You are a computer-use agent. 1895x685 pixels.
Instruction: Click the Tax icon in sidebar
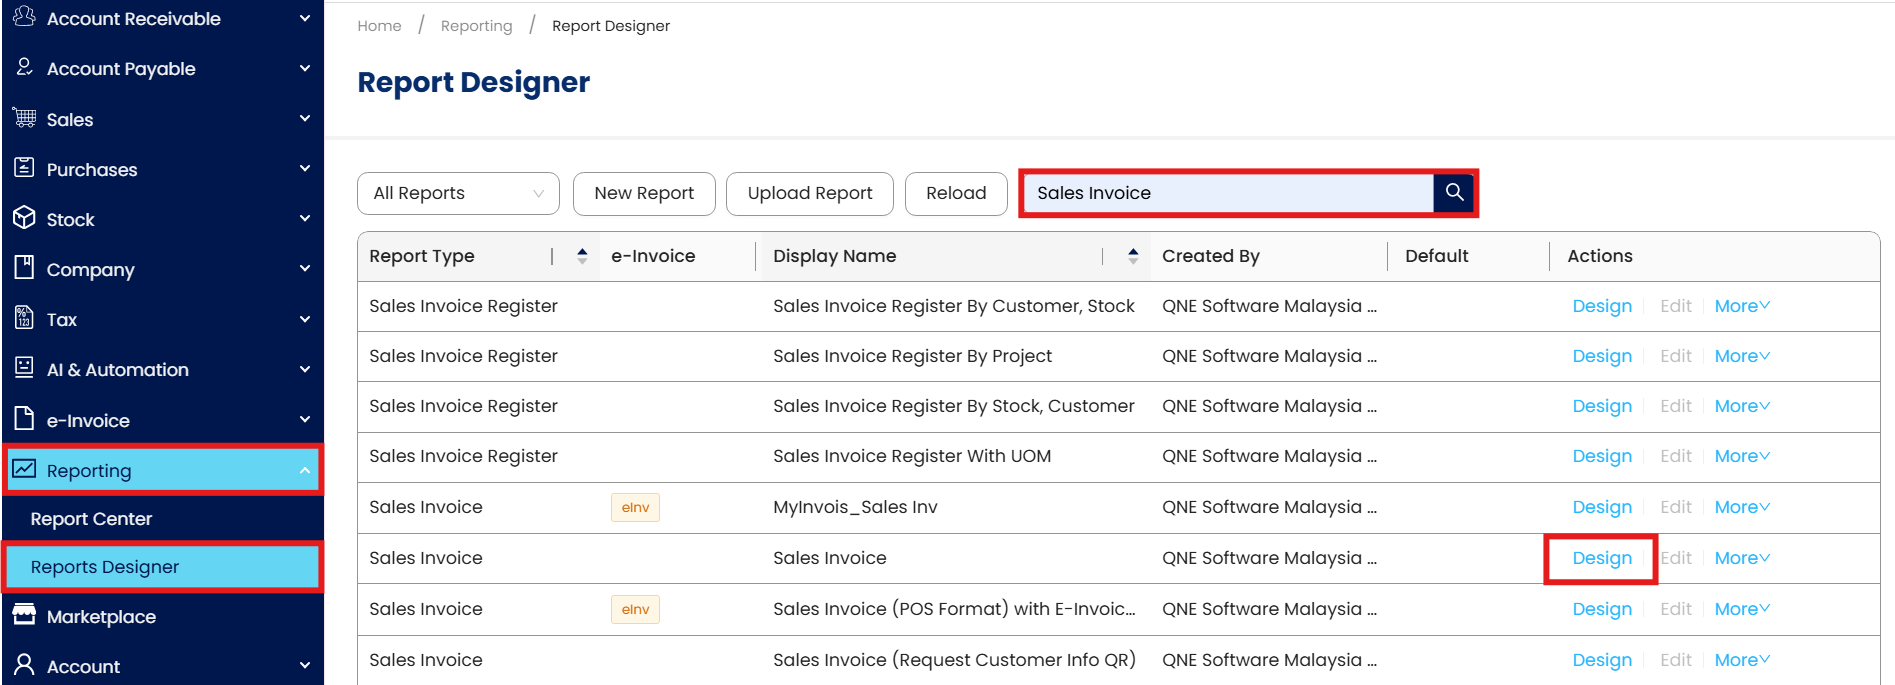click(x=25, y=318)
